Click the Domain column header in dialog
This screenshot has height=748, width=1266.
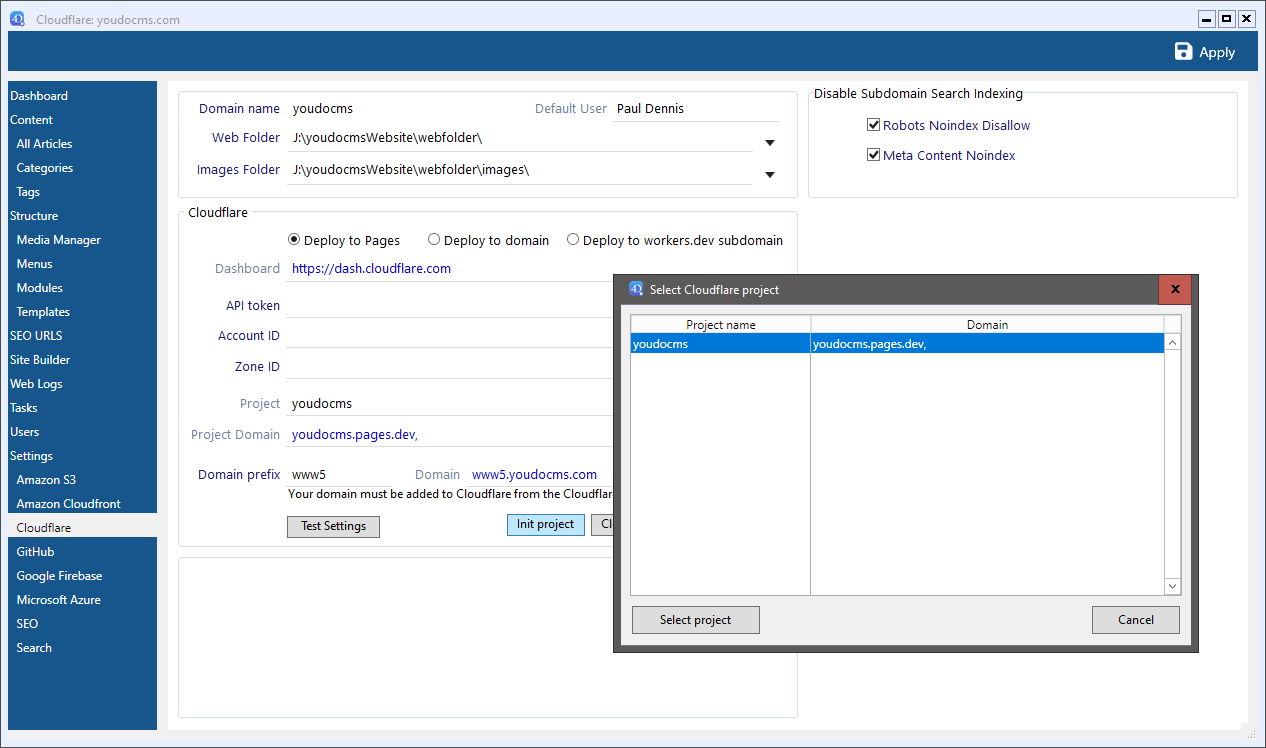(x=987, y=325)
